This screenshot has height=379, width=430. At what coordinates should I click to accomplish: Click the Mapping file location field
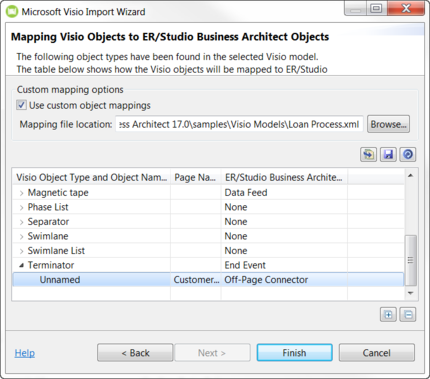pos(239,124)
